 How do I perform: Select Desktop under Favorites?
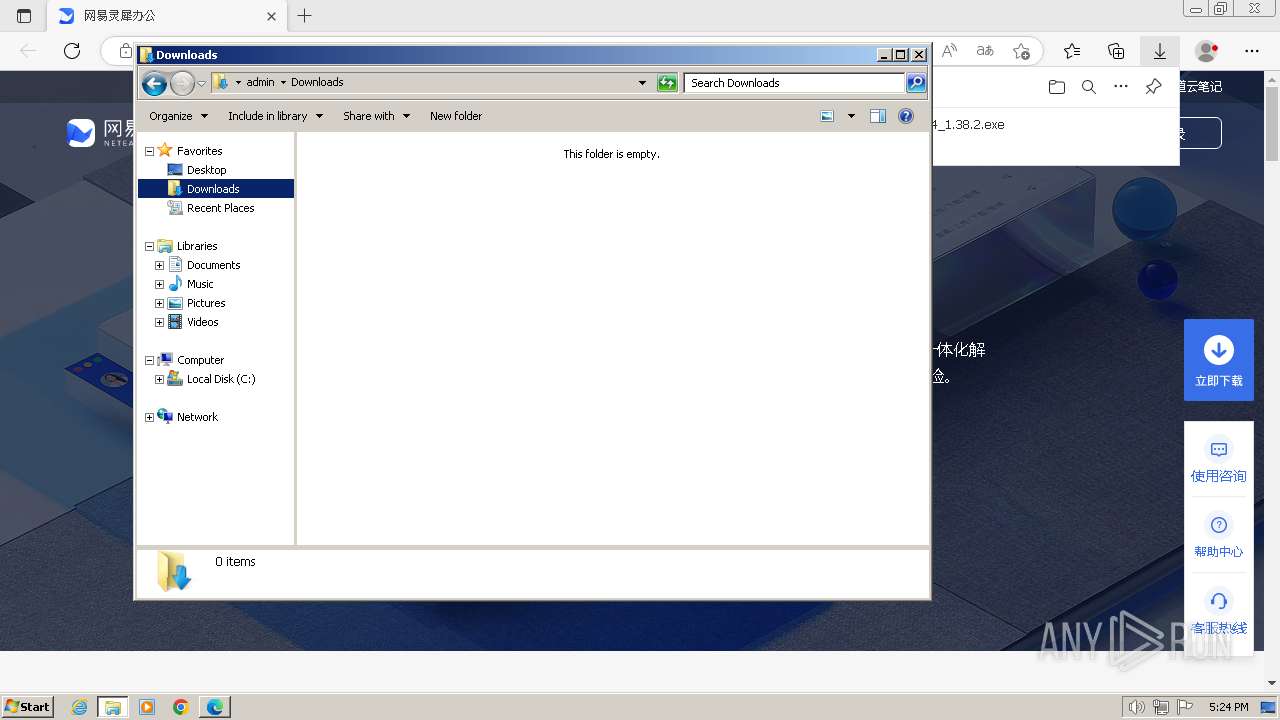point(206,170)
